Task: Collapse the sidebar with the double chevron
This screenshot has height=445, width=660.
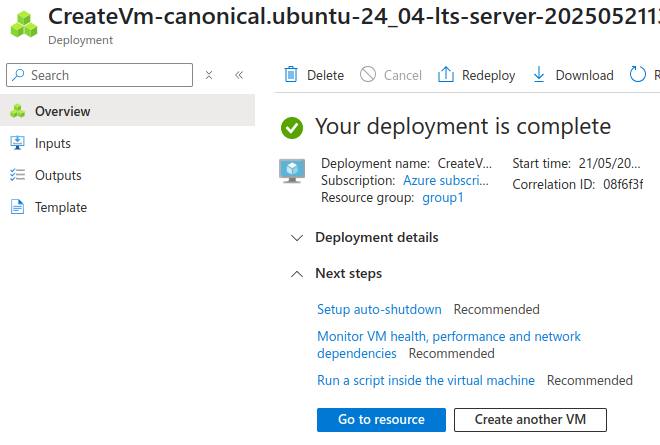Action: pyautogui.click(x=239, y=75)
